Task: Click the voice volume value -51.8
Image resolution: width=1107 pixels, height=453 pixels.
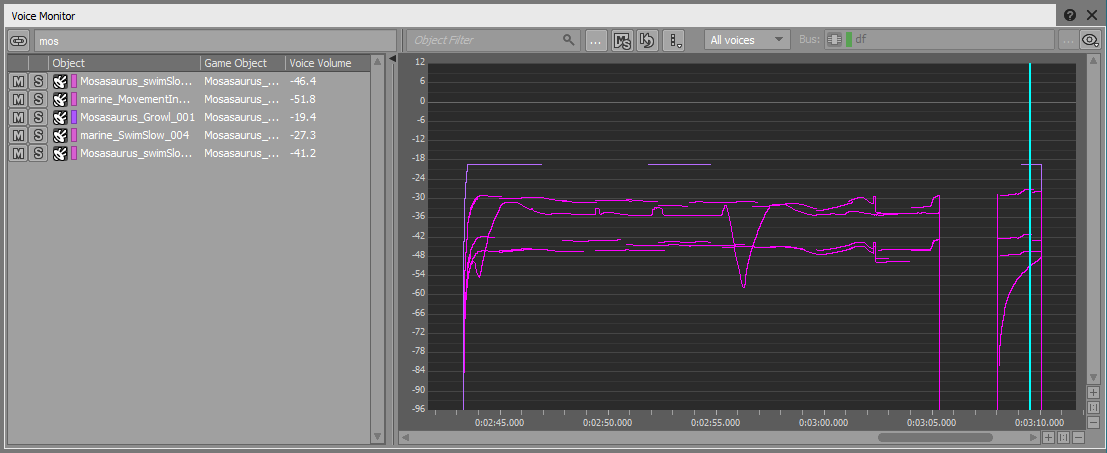Action: (x=302, y=99)
